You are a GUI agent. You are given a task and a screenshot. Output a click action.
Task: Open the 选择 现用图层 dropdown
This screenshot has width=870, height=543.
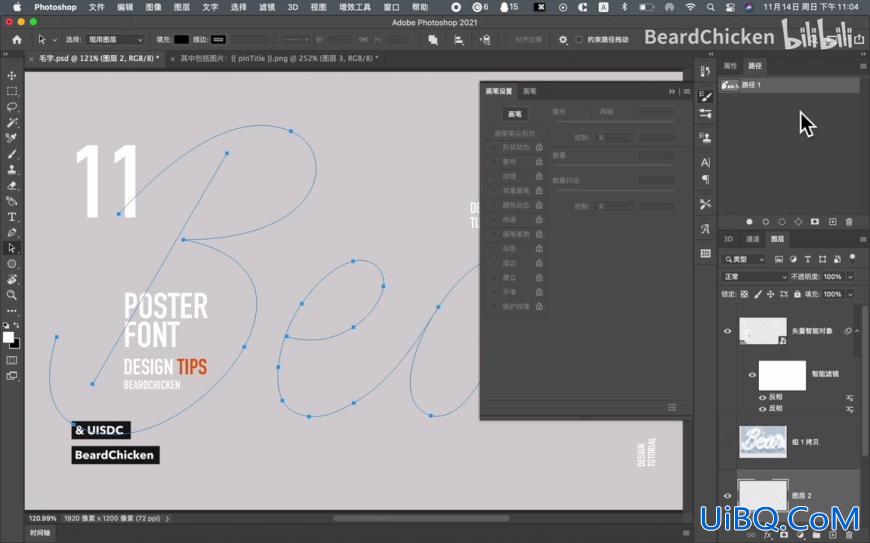pos(115,40)
